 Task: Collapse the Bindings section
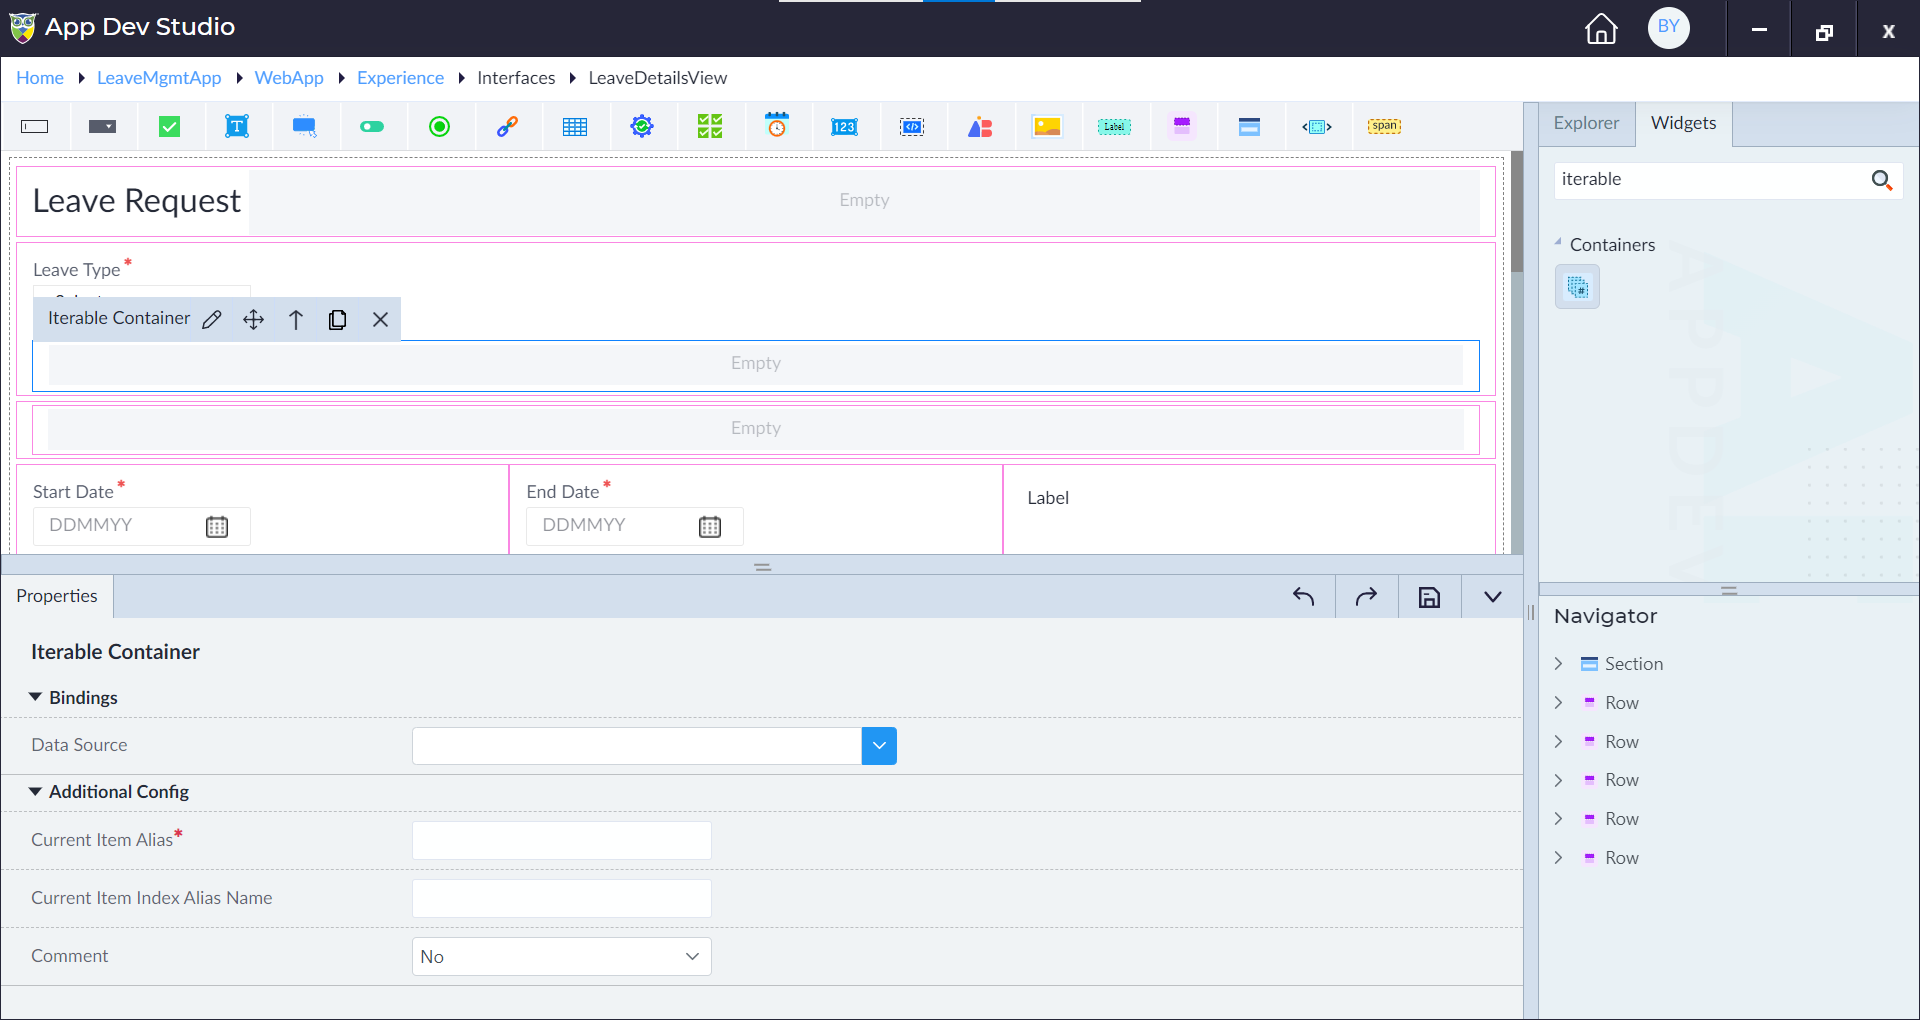(x=35, y=697)
